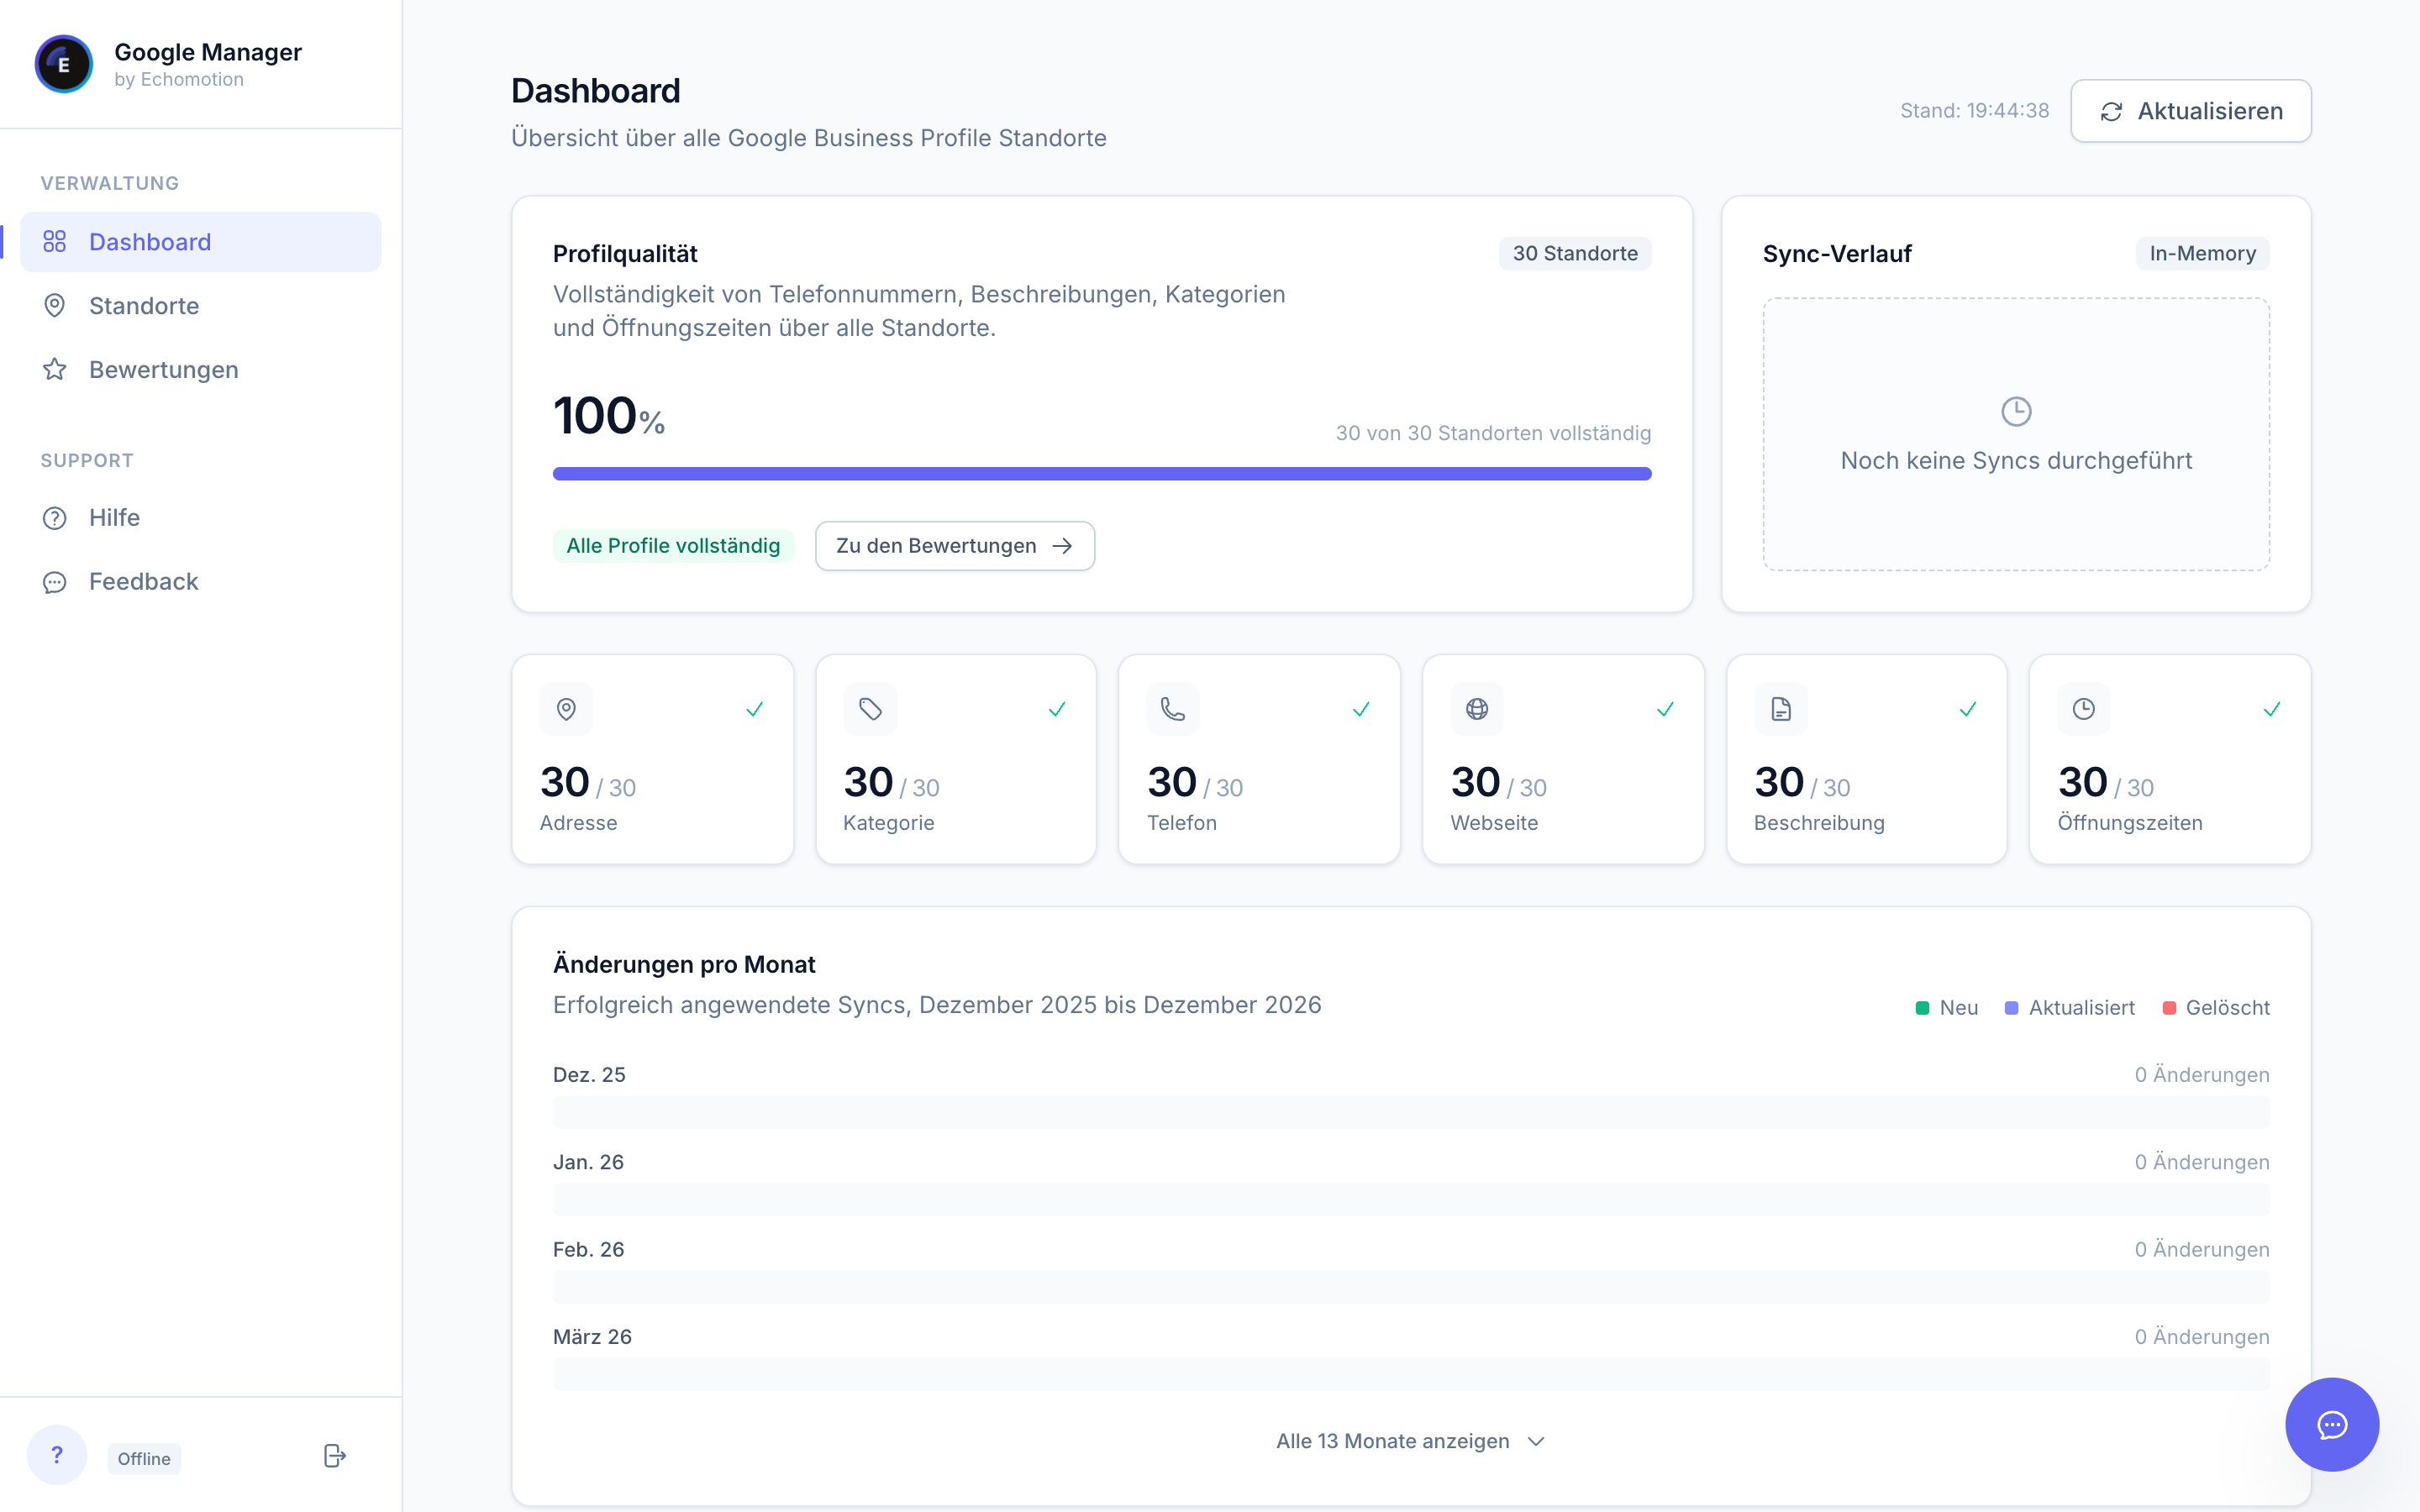
Task: Click the 'März 26' month label
Action: click(x=592, y=1337)
